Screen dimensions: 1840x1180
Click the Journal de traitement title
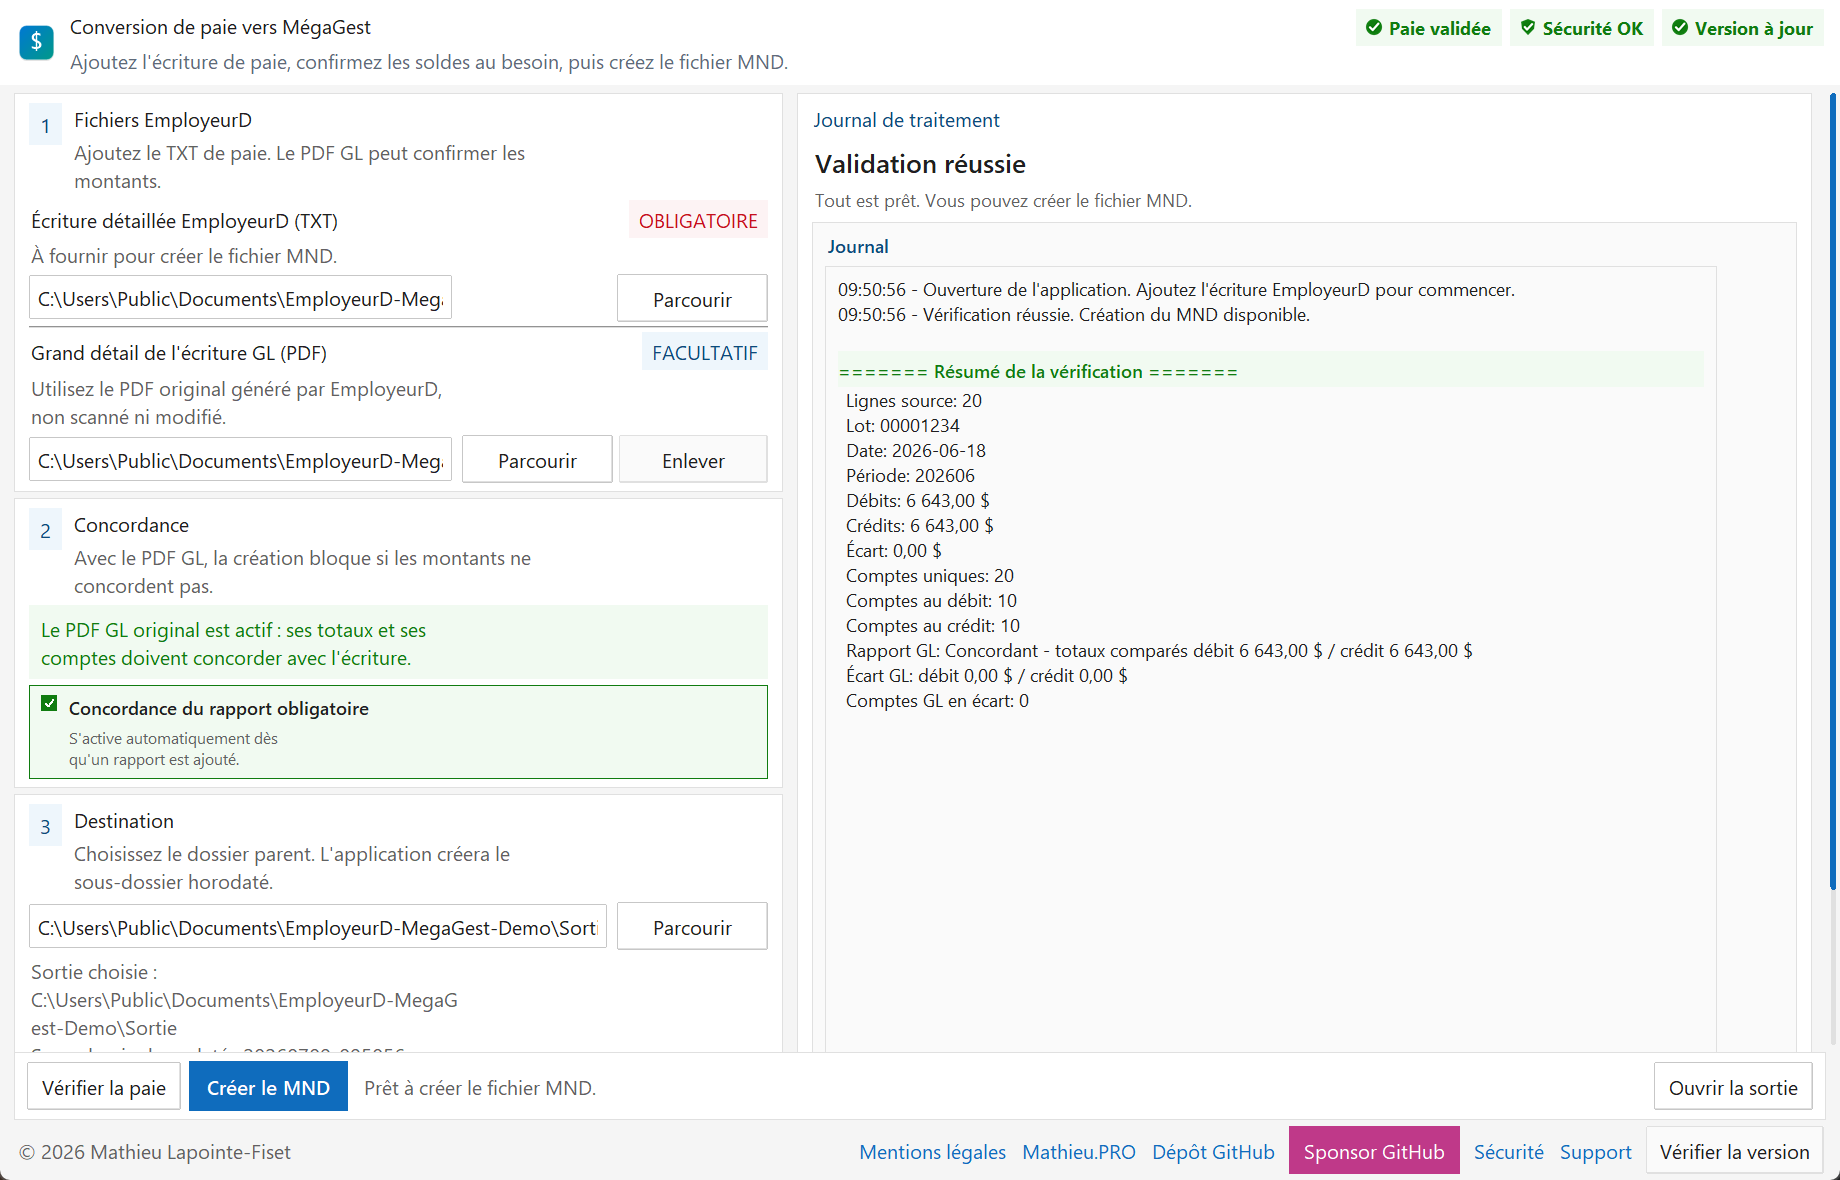[906, 120]
